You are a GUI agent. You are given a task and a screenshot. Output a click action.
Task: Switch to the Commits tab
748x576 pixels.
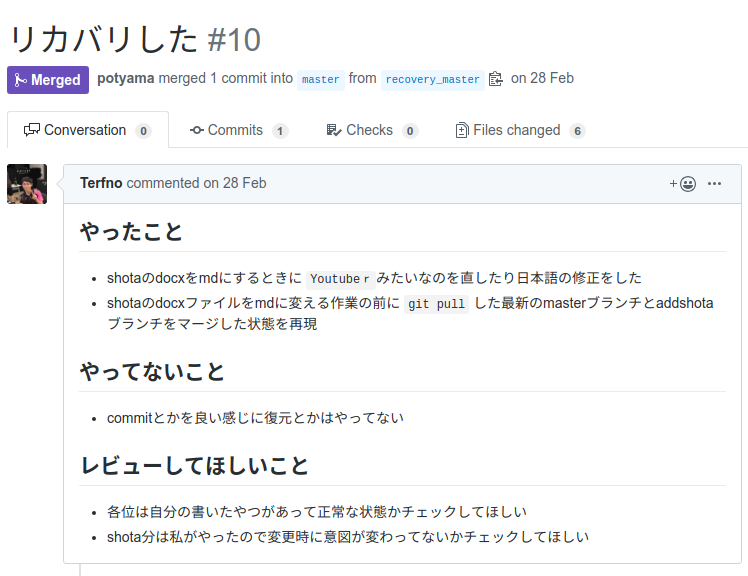pyautogui.click(x=239, y=130)
